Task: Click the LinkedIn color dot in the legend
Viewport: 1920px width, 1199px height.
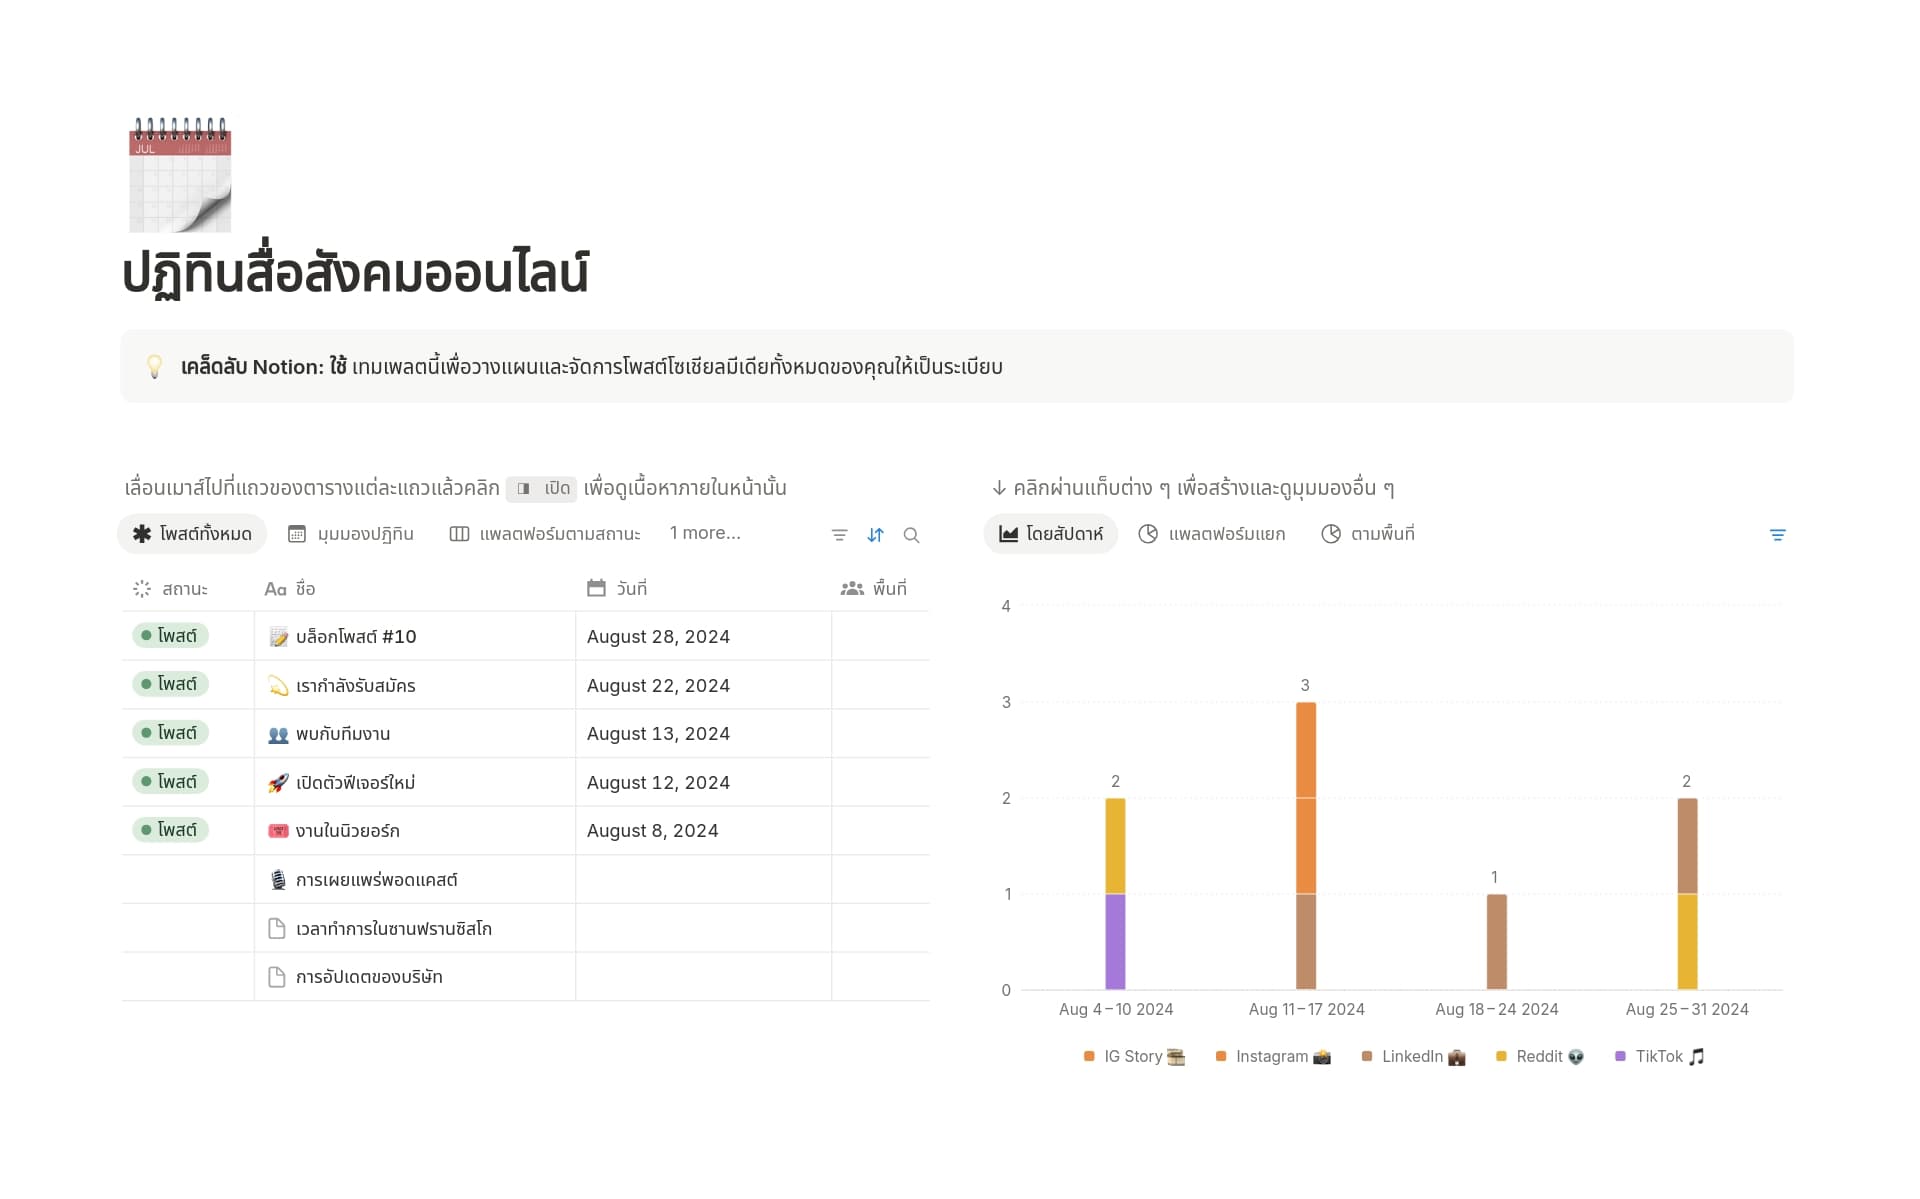Action: point(1366,1056)
